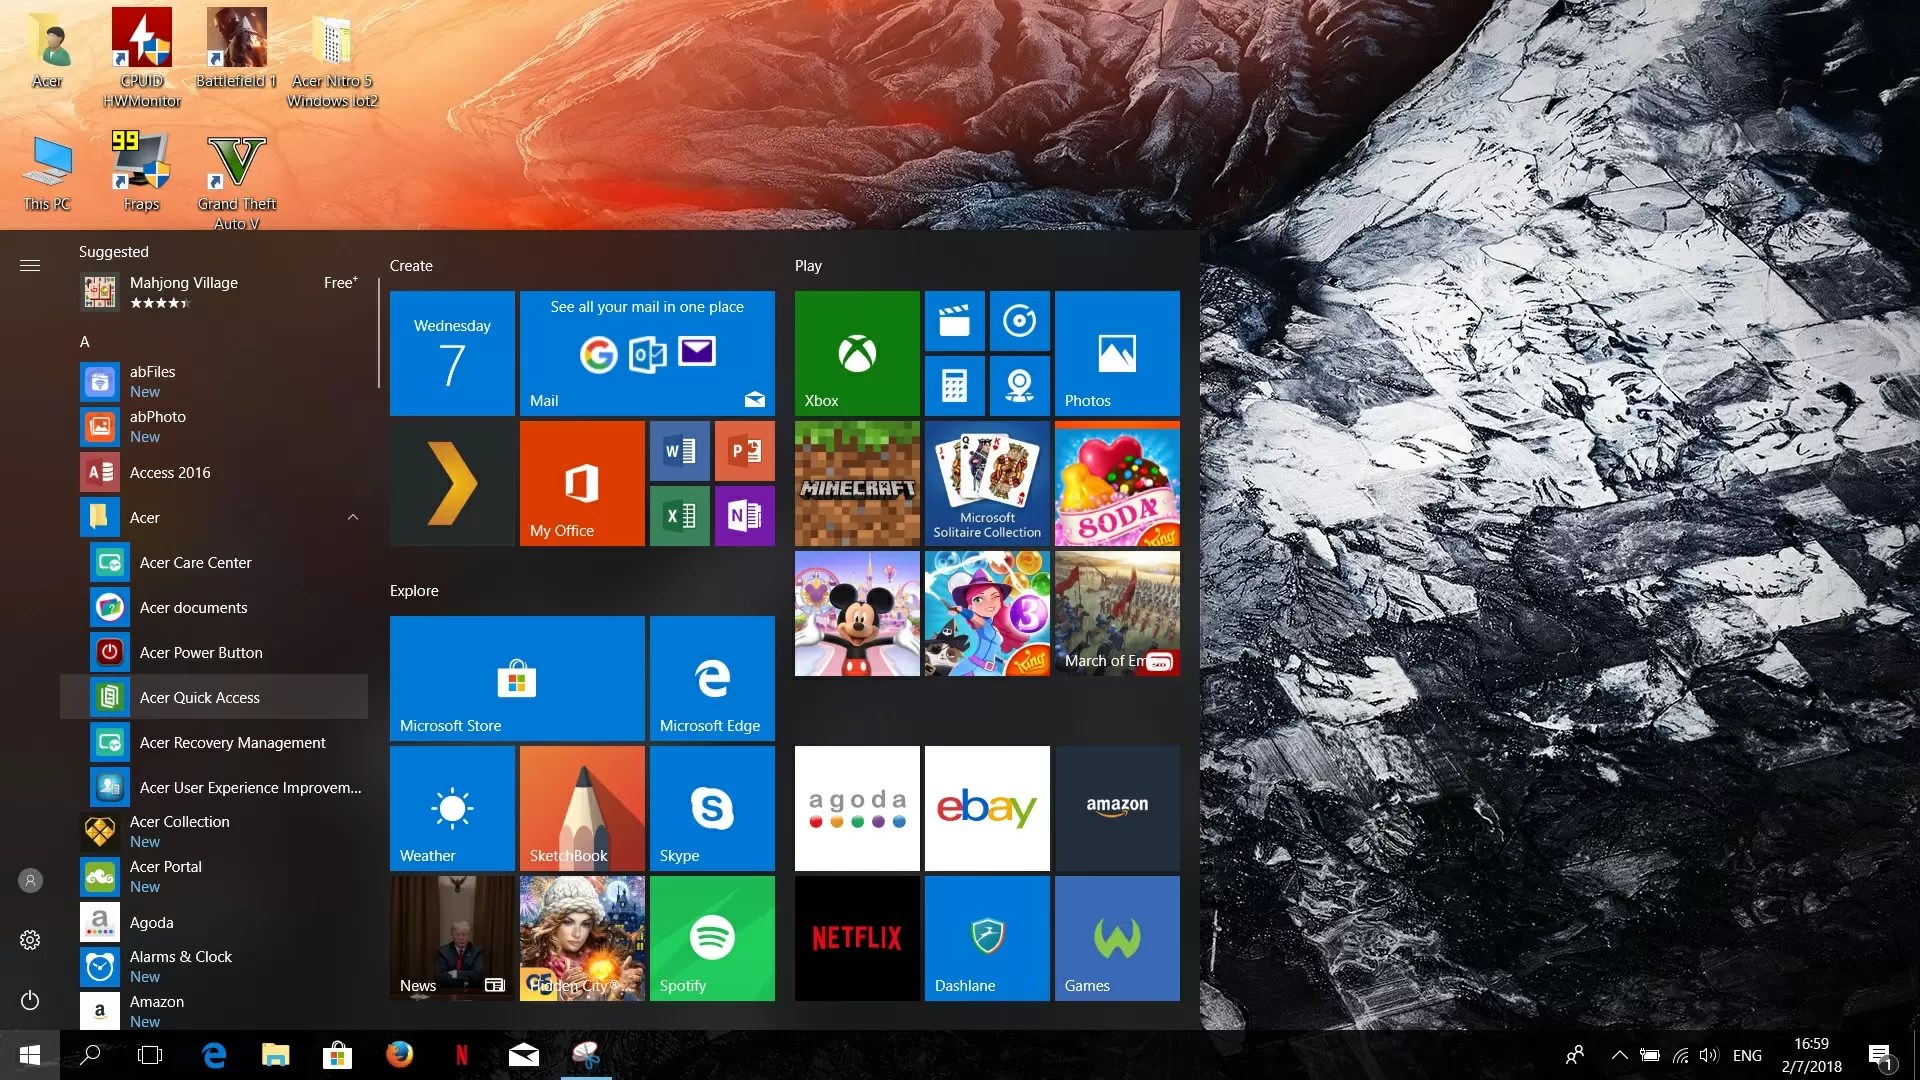Screen dimensions: 1920x1080
Task: Launch OneNote from the Office tile group
Action: [745, 516]
